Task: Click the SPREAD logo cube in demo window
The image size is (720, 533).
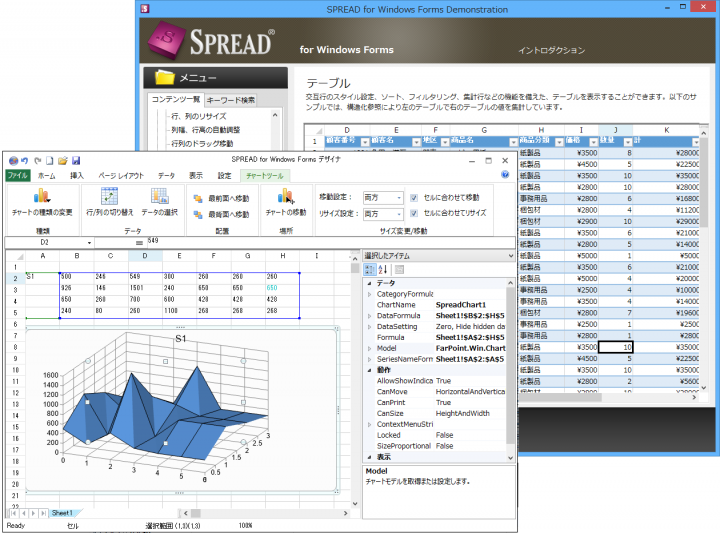Action: [x=166, y=39]
